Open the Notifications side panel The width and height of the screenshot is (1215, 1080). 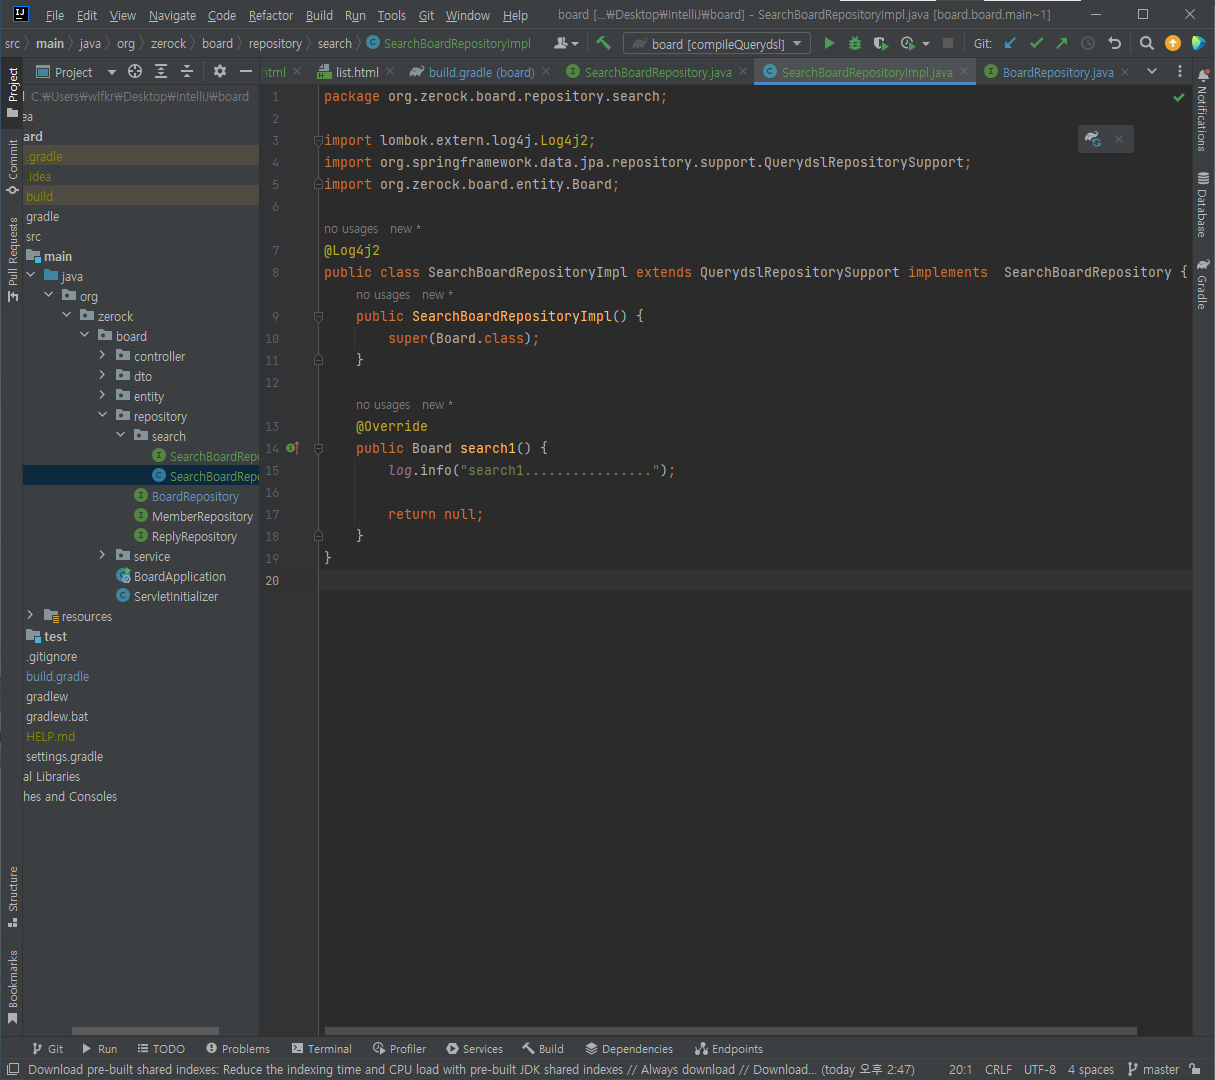(x=1203, y=112)
